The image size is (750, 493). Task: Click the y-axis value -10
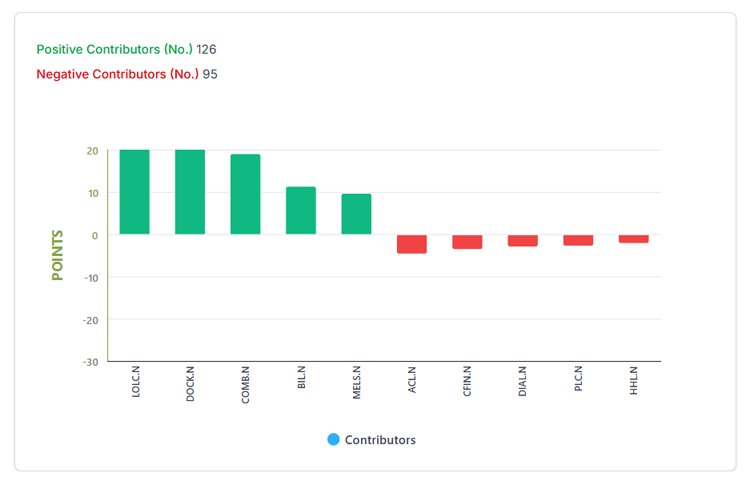91,278
